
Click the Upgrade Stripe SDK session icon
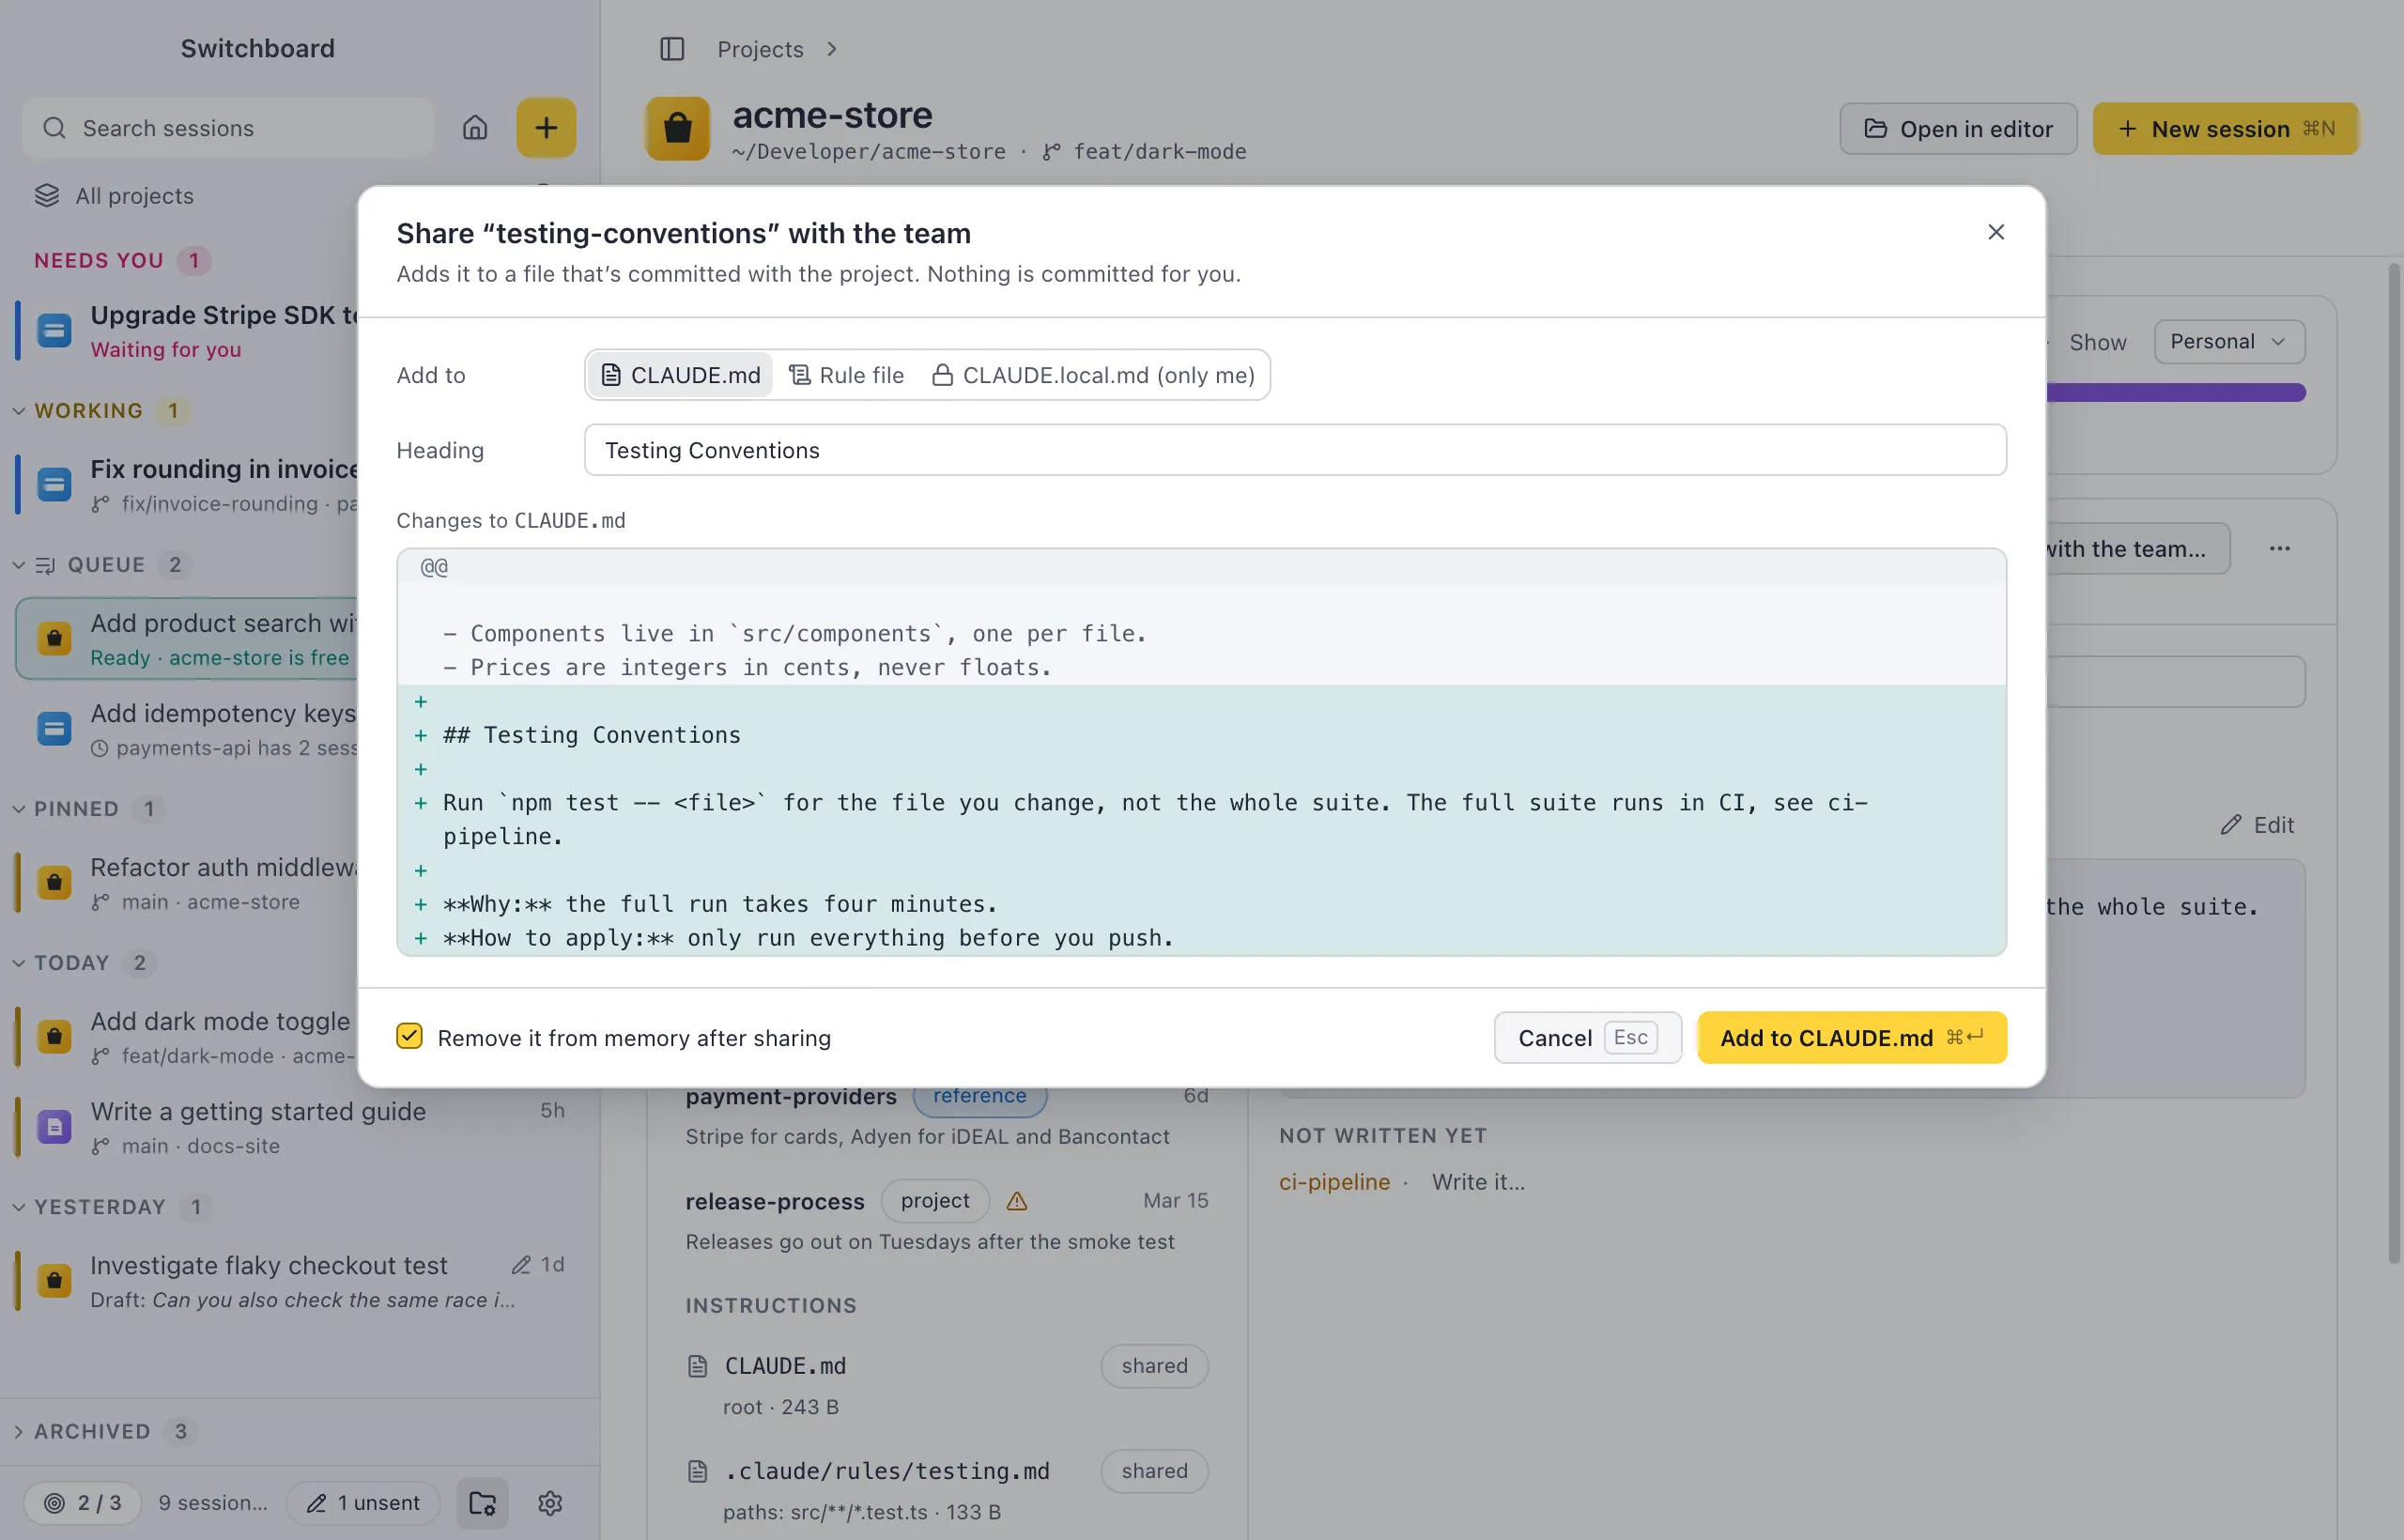click(54, 330)
